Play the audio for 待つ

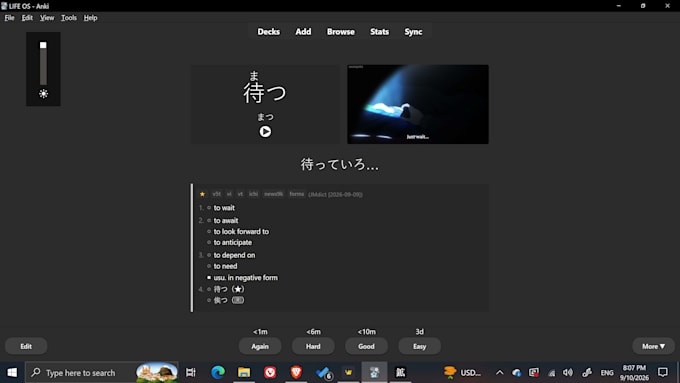265,131
